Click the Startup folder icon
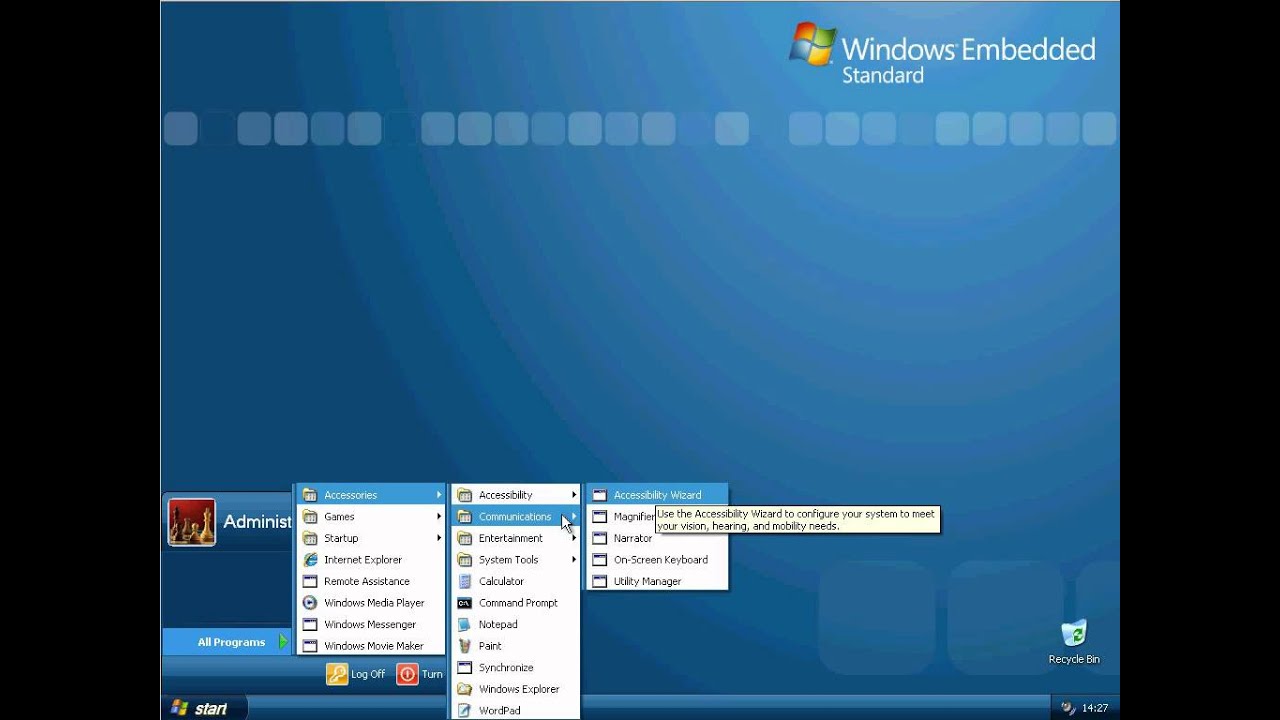 310,538
